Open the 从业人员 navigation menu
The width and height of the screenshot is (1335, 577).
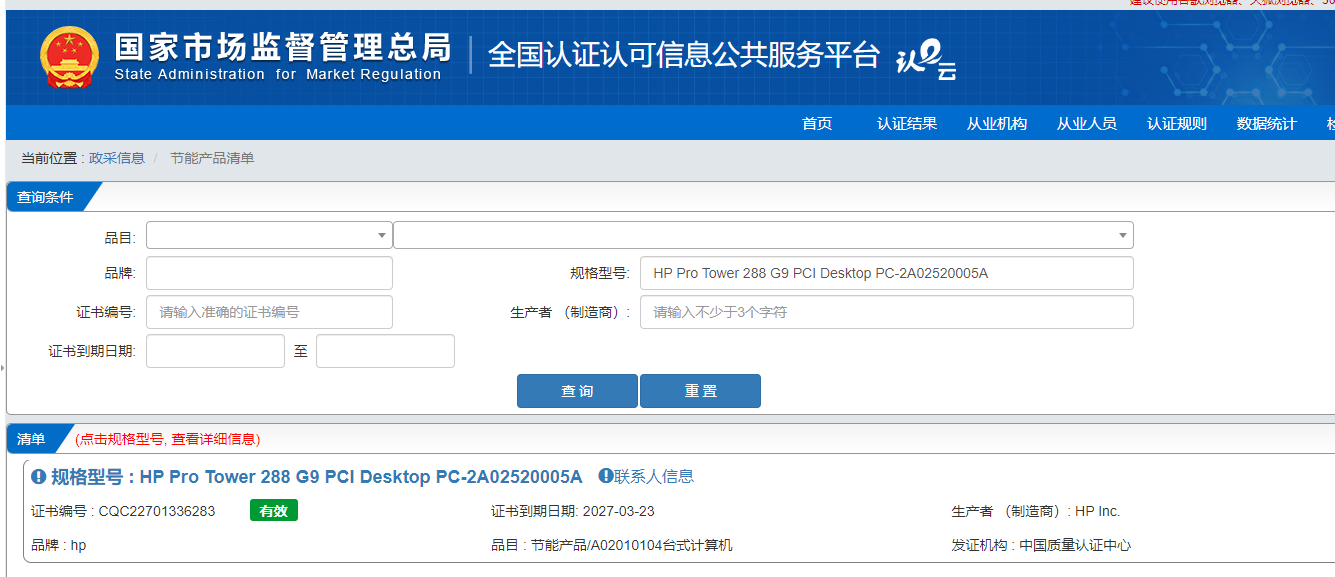(1087, 124)
